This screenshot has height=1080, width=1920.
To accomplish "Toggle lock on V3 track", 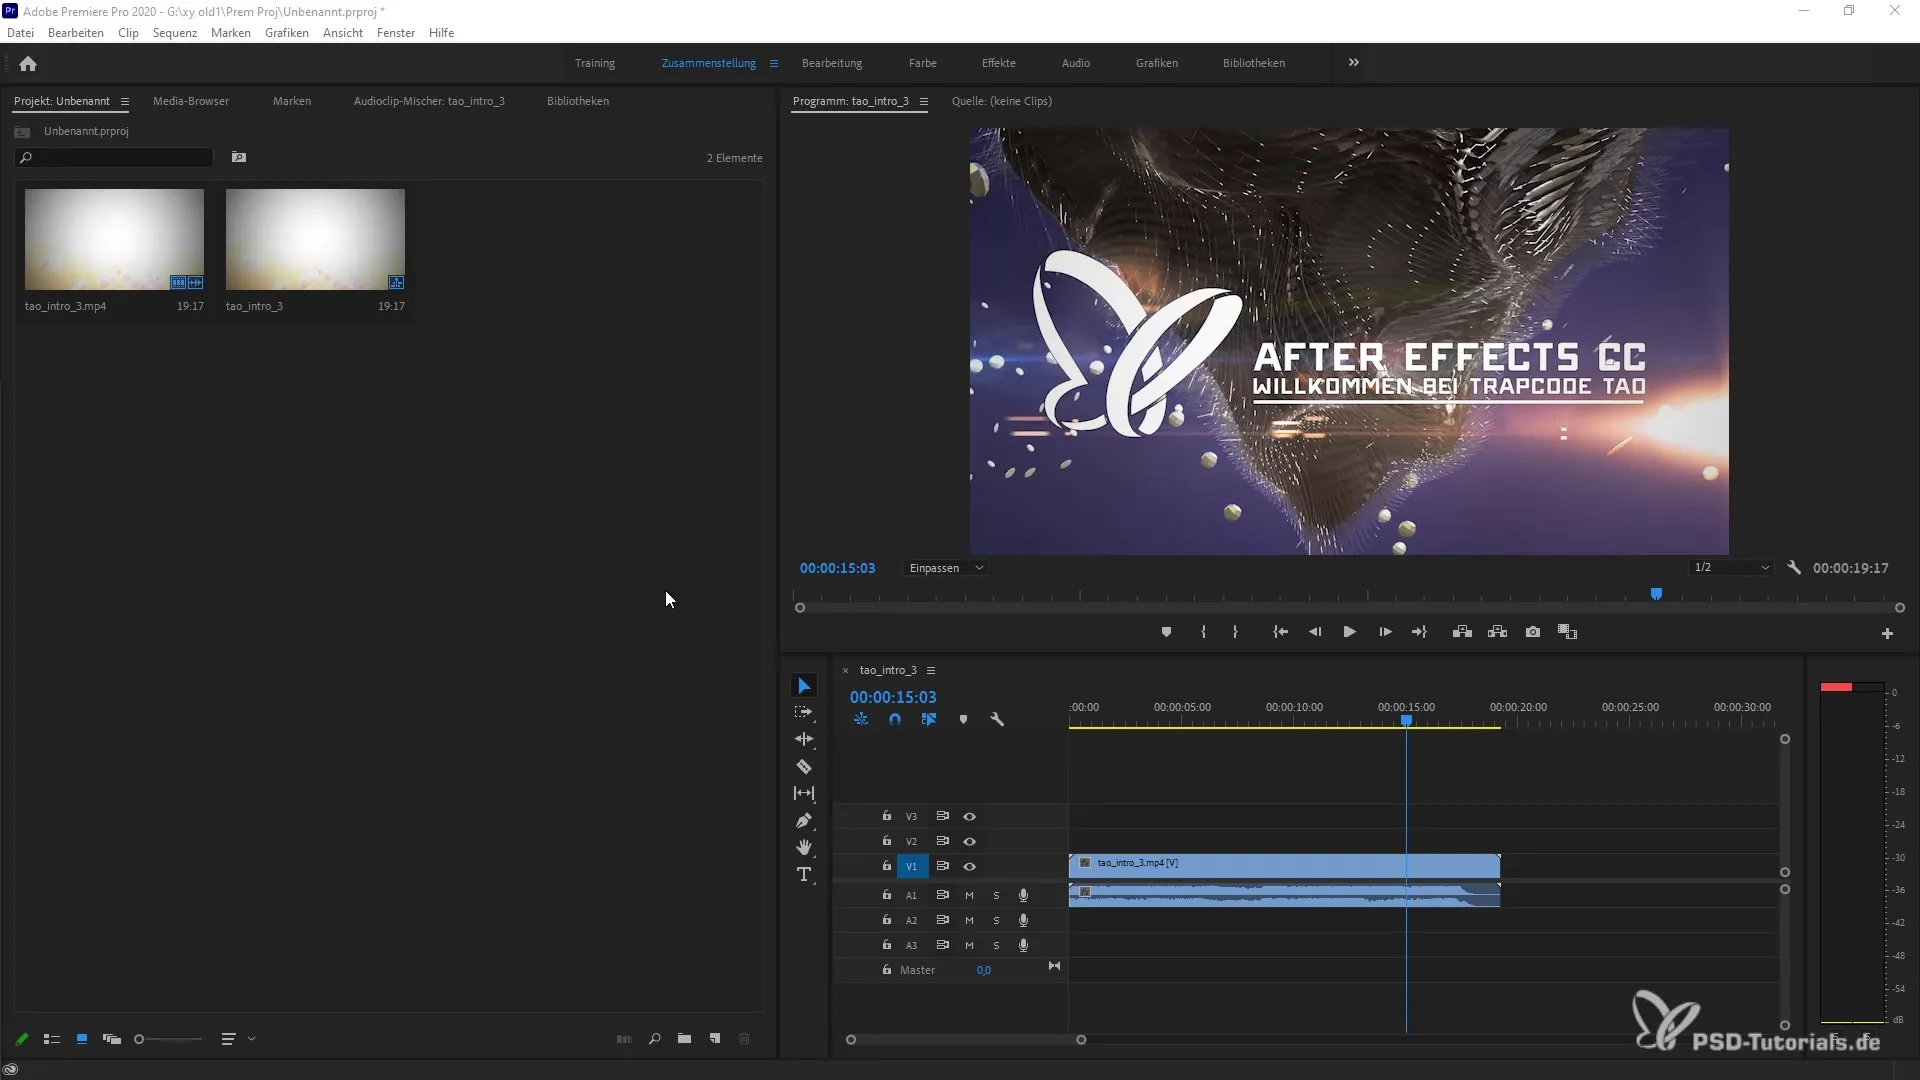I will pos(887,816).
